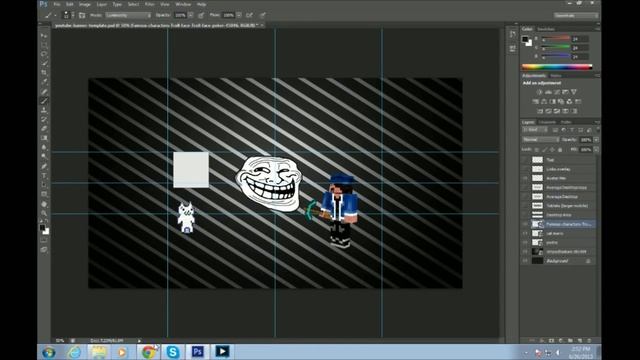The height and width of the screenshot is (360, 640).
Task: Add a Levels adjustment
Action: (548, 92)
